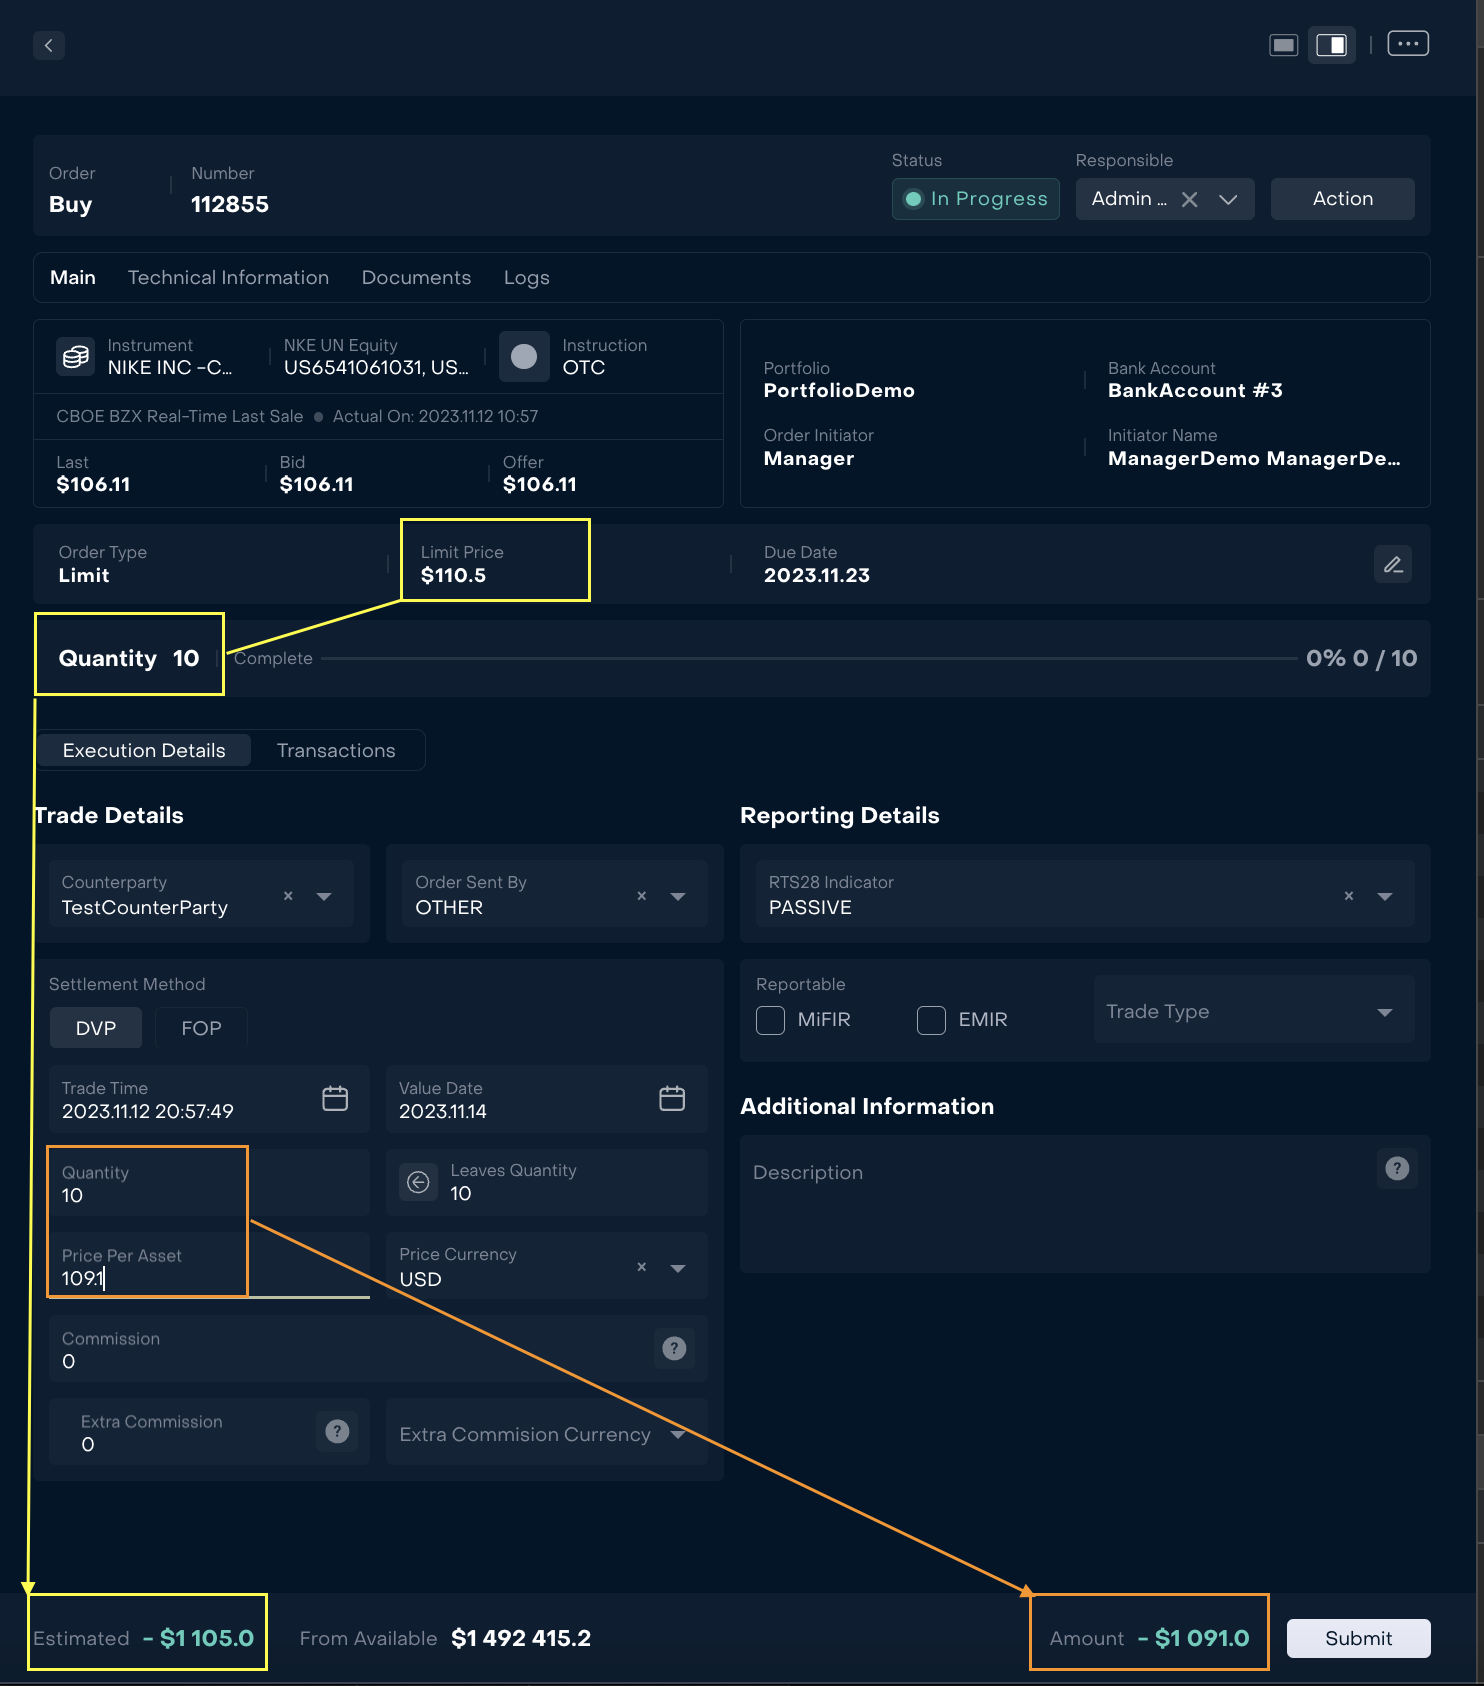
Task: Switch to full-width layout view icon
Action: click(x=1283, y=45)
